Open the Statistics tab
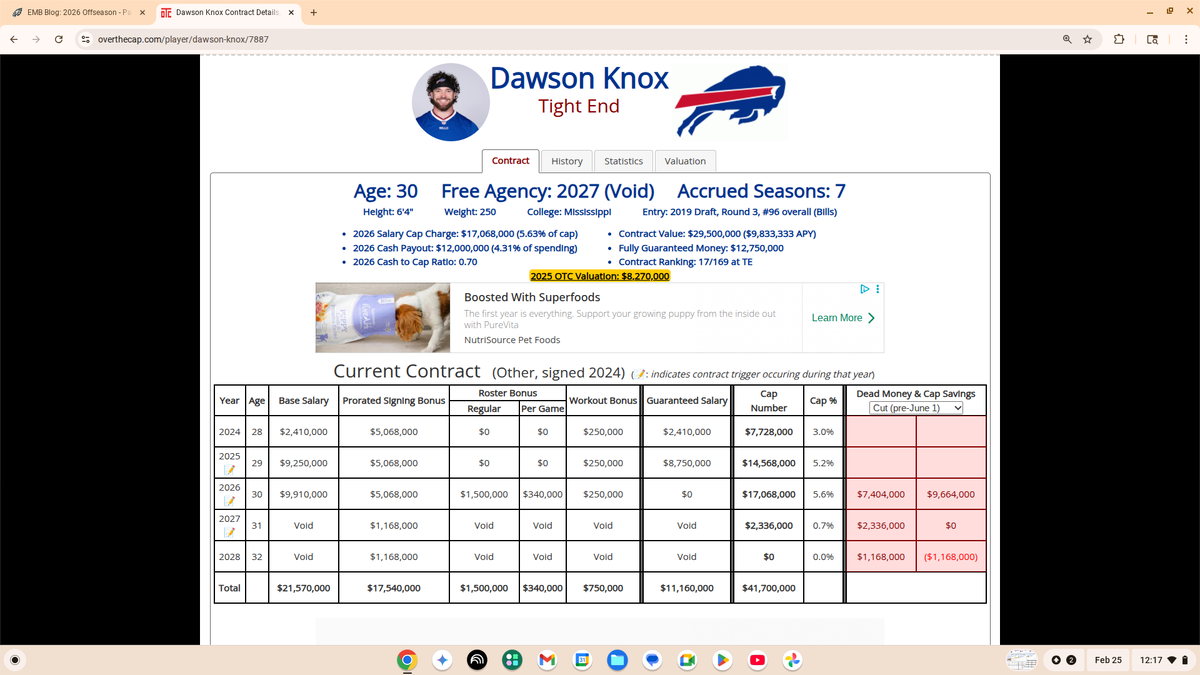Viewport: 1200px width, 675px height. [x=623, y=161]
